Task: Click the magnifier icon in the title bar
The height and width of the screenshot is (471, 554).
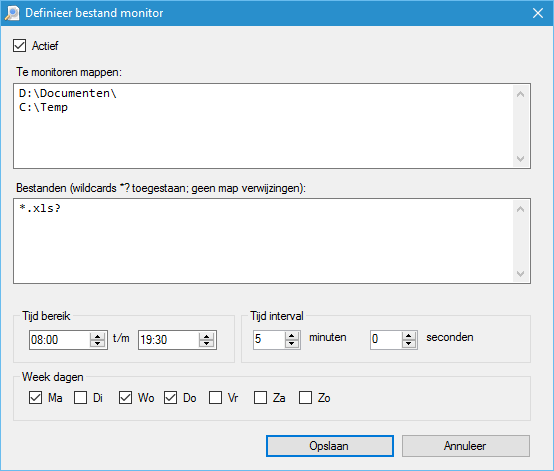Action: (12, 13)
